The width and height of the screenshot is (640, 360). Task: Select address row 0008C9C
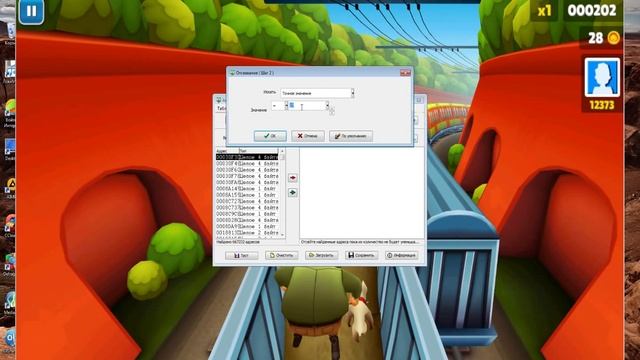click(247, 214)
